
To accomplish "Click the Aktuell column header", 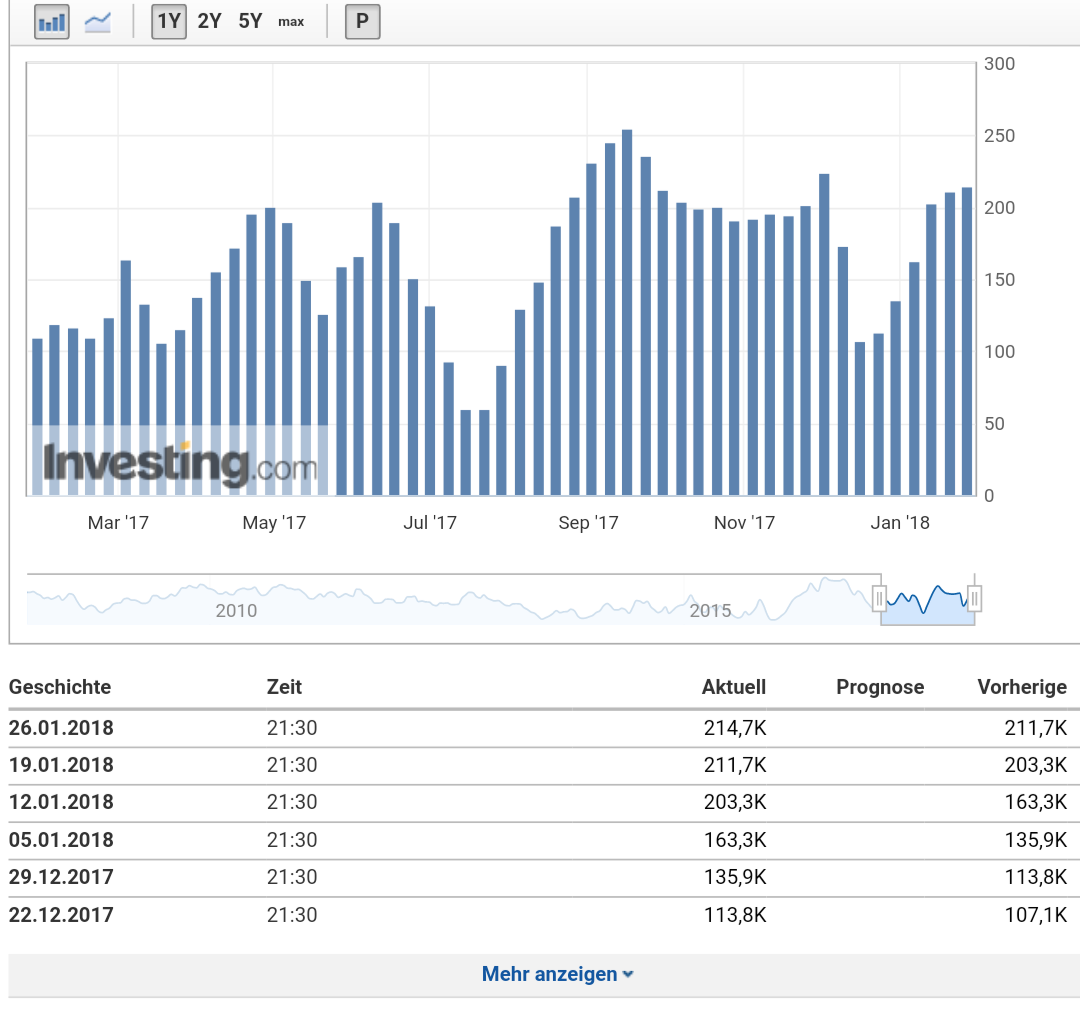I will [x=733, y=687].
